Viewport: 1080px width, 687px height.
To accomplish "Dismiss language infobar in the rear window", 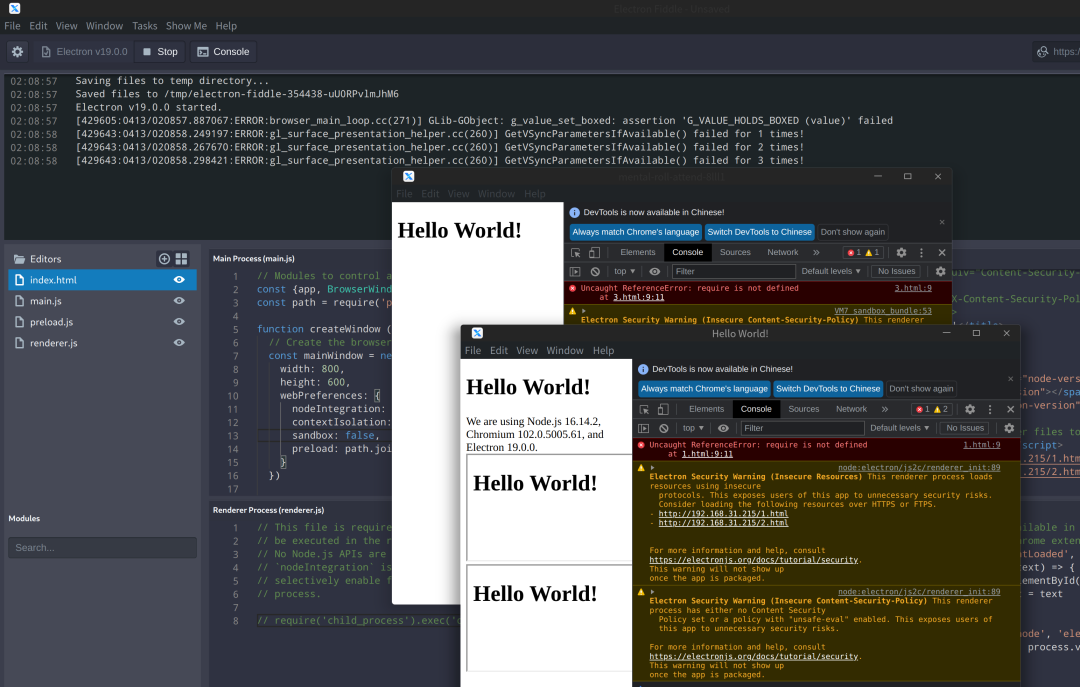I will point(942,222).
